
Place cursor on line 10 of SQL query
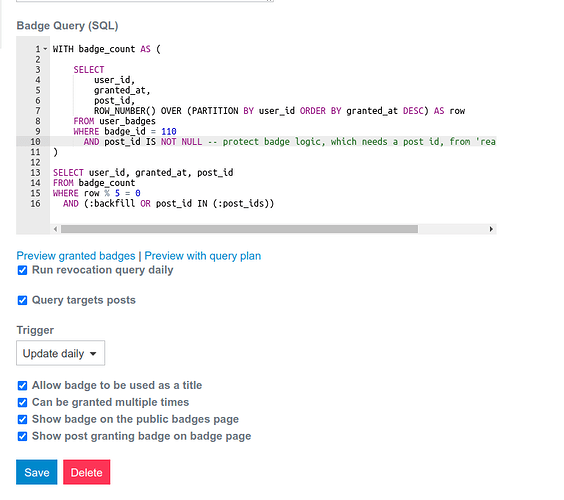[273, 142]
